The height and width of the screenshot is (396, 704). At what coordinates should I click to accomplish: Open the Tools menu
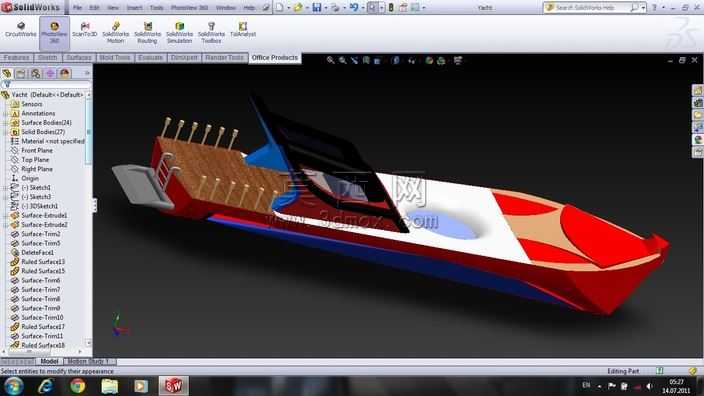pos(156,8)
